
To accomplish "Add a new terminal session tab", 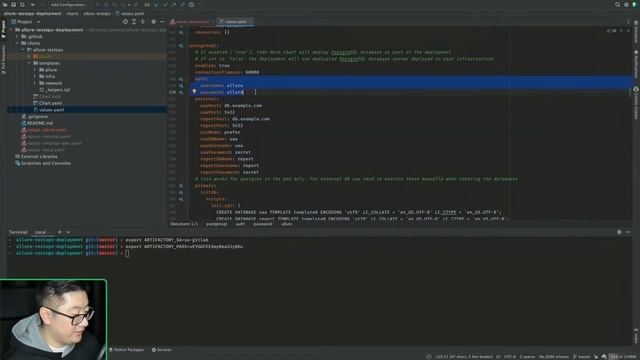I will click(x=59, y=232).
